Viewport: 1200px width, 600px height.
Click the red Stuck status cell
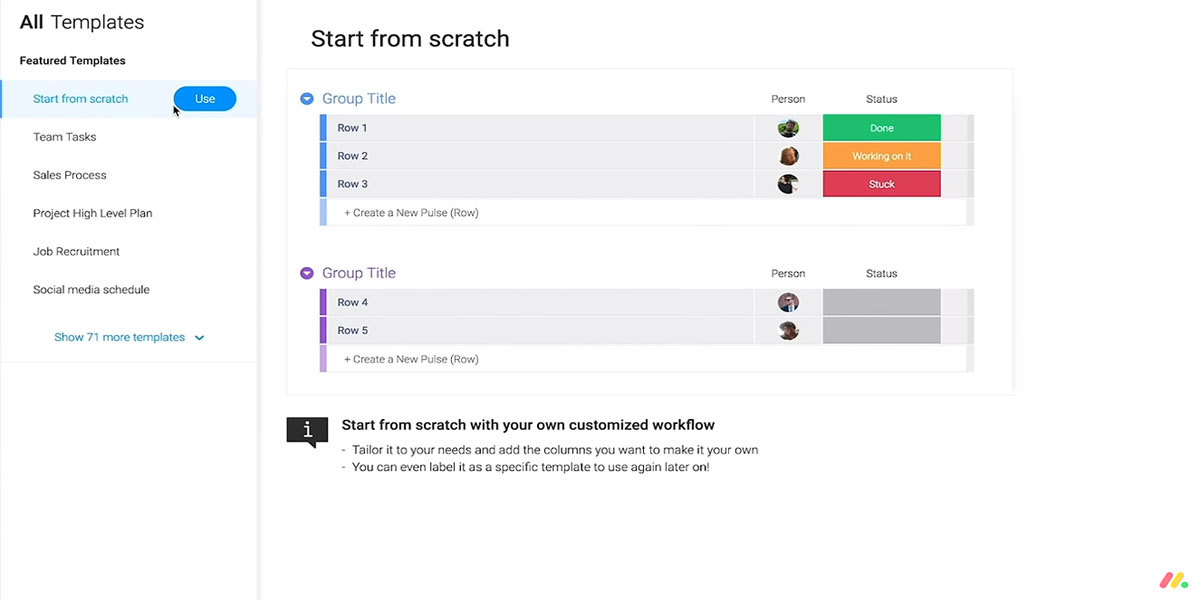pos(881,184)
